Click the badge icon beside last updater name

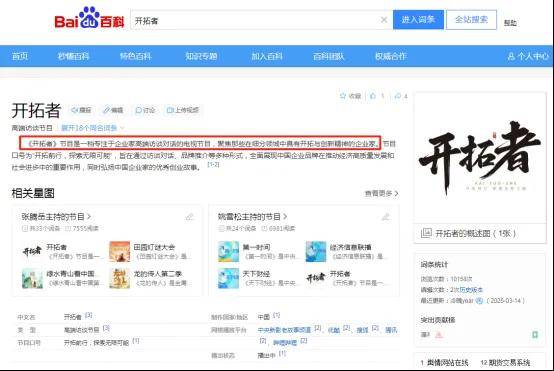point(479,301)
